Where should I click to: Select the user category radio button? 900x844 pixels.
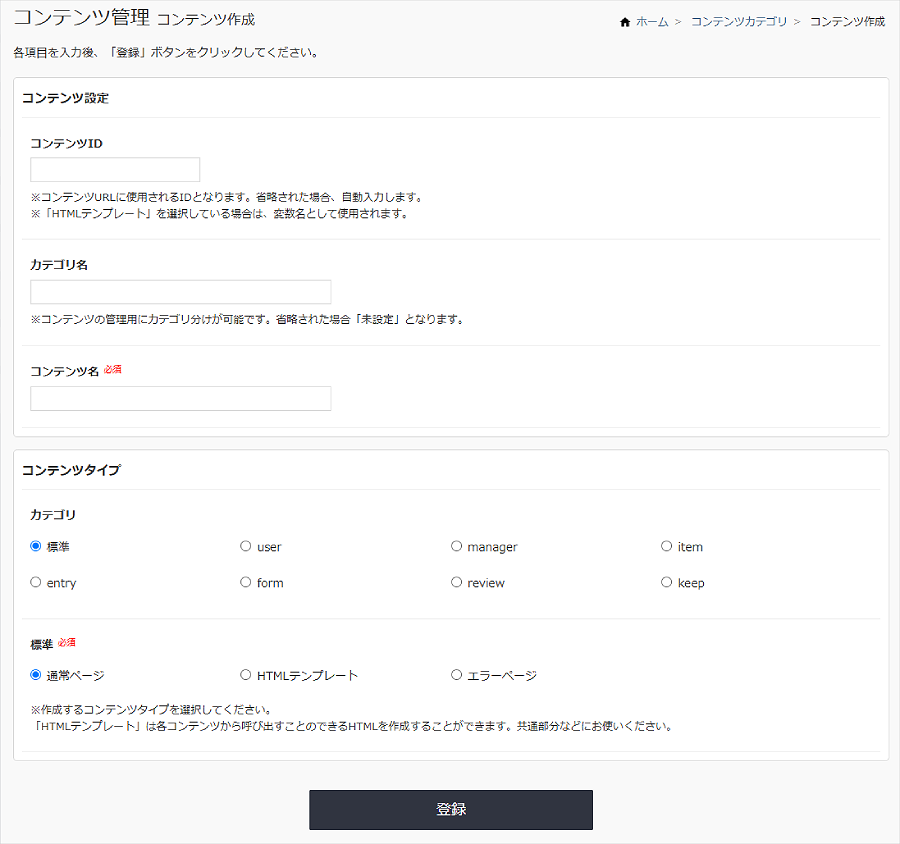246,546
